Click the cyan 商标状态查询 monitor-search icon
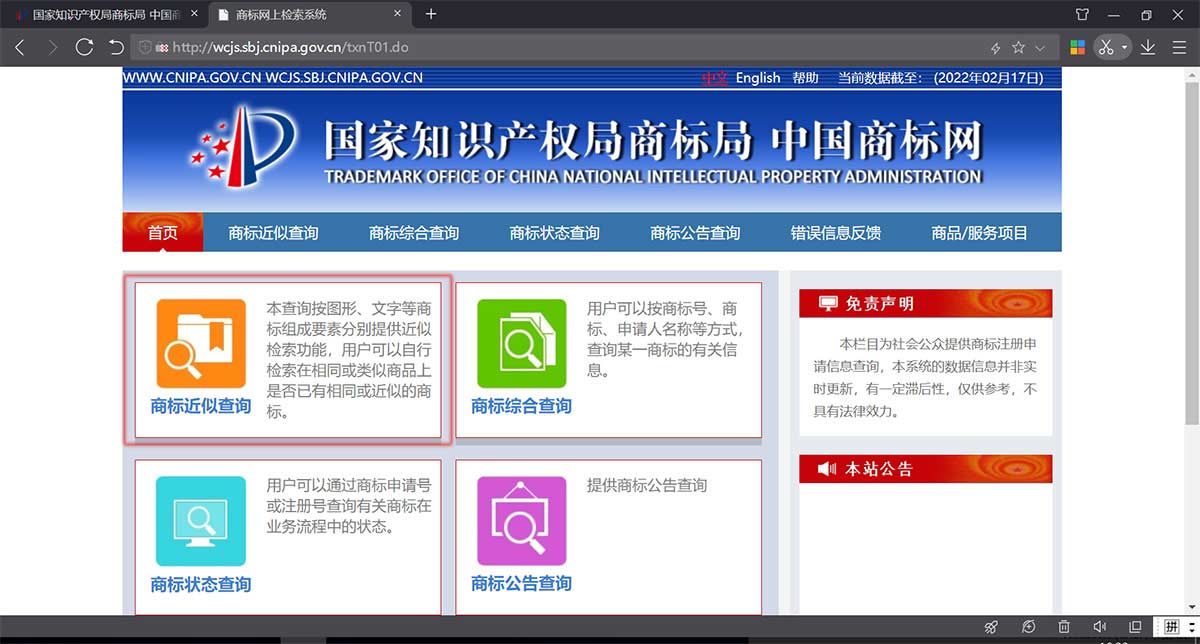This screenshot has width=1200, height=644. click(200, 521)
